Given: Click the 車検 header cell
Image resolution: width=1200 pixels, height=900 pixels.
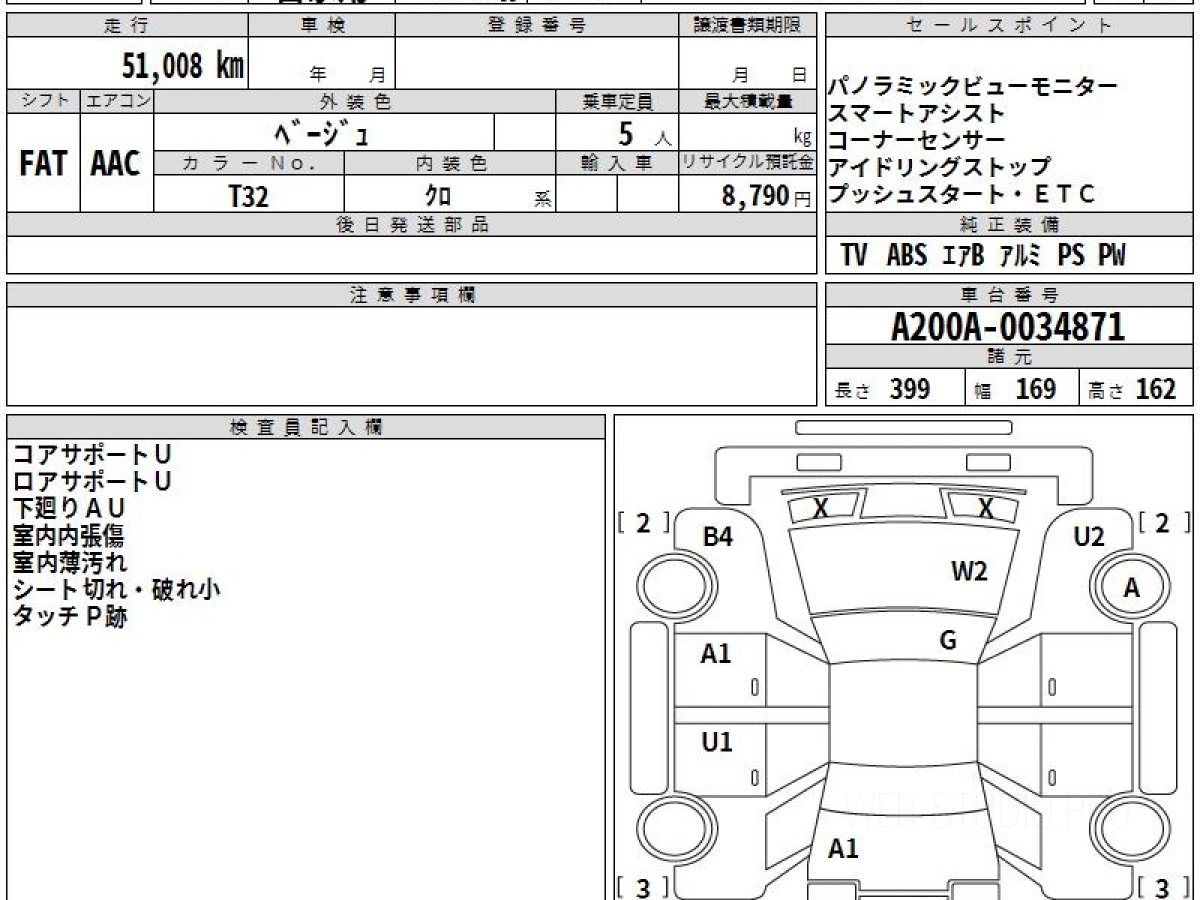Looking at the screenshot, I should pyautogui.click(x=322, y=26).
